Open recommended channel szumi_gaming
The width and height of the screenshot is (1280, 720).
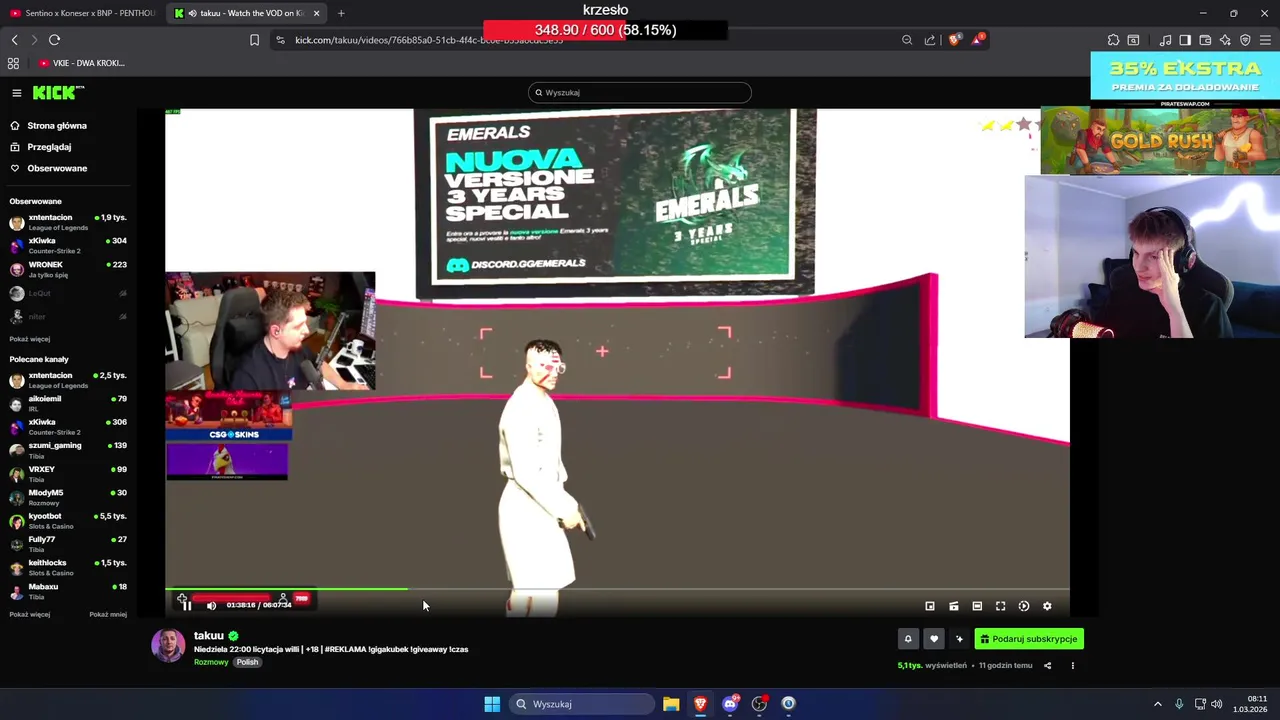coord(68,450)
